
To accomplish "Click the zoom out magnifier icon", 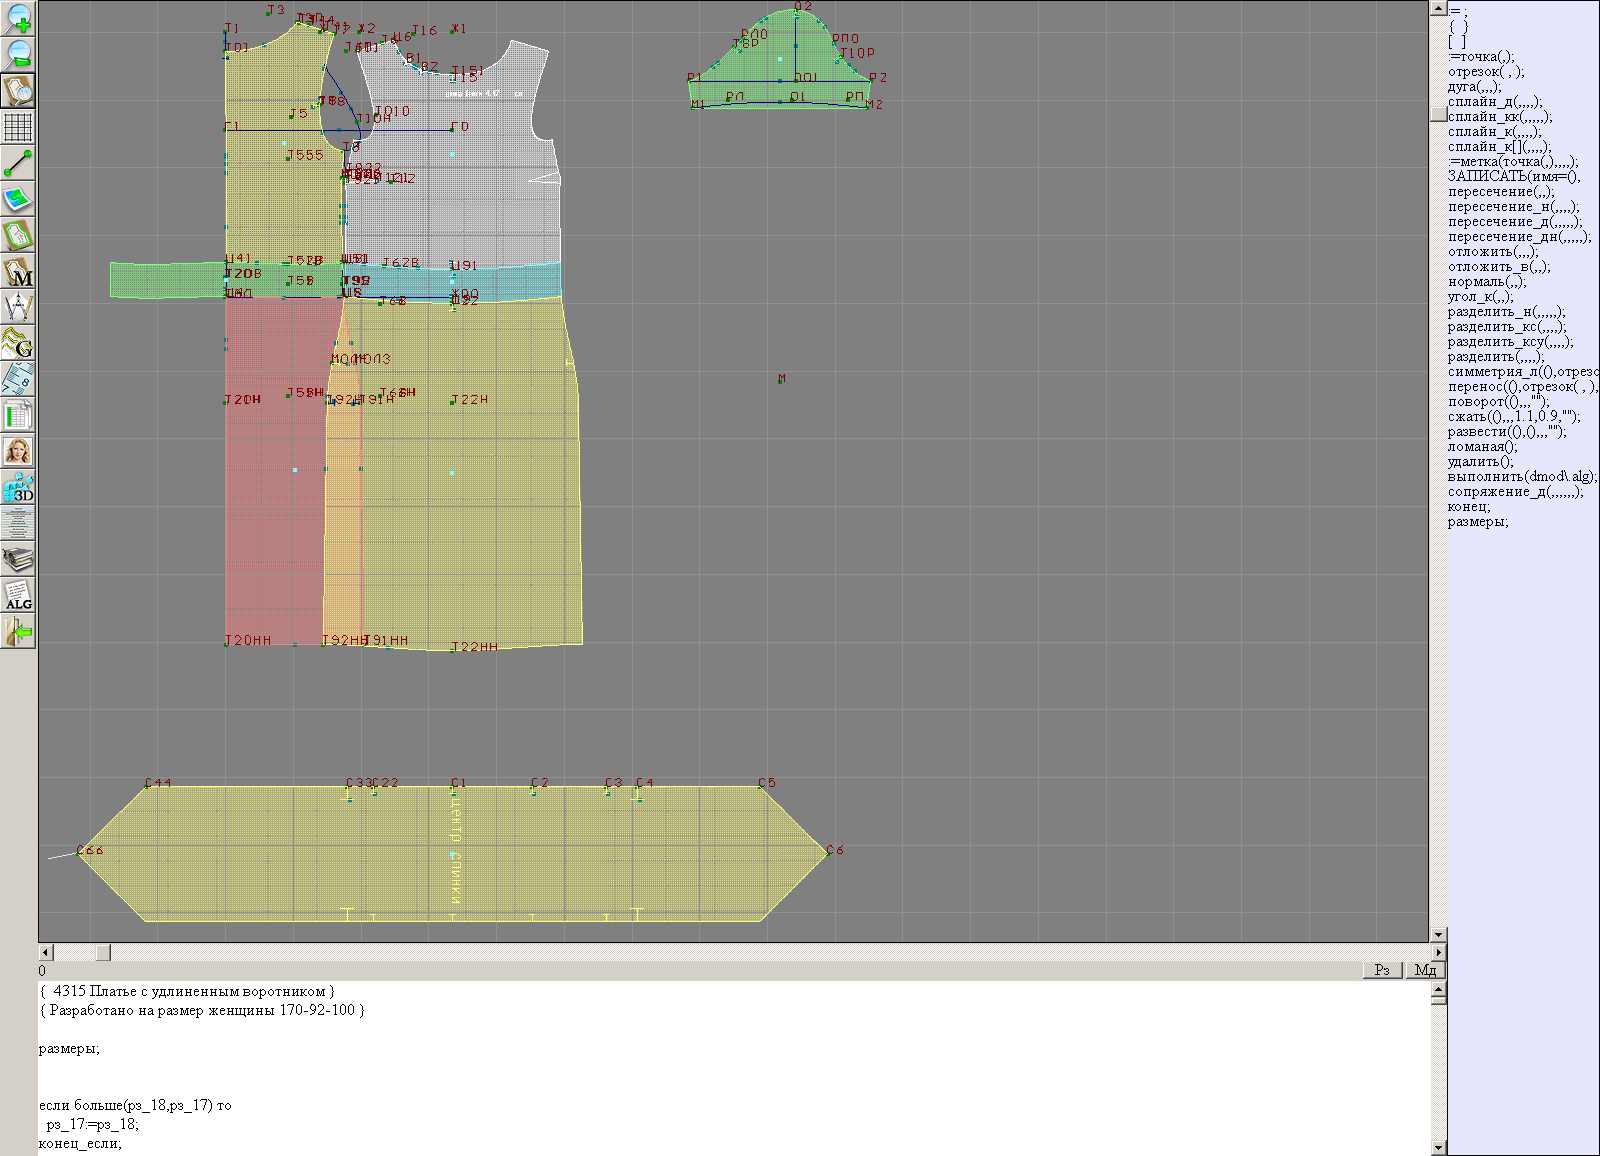I will click(18, 54).
